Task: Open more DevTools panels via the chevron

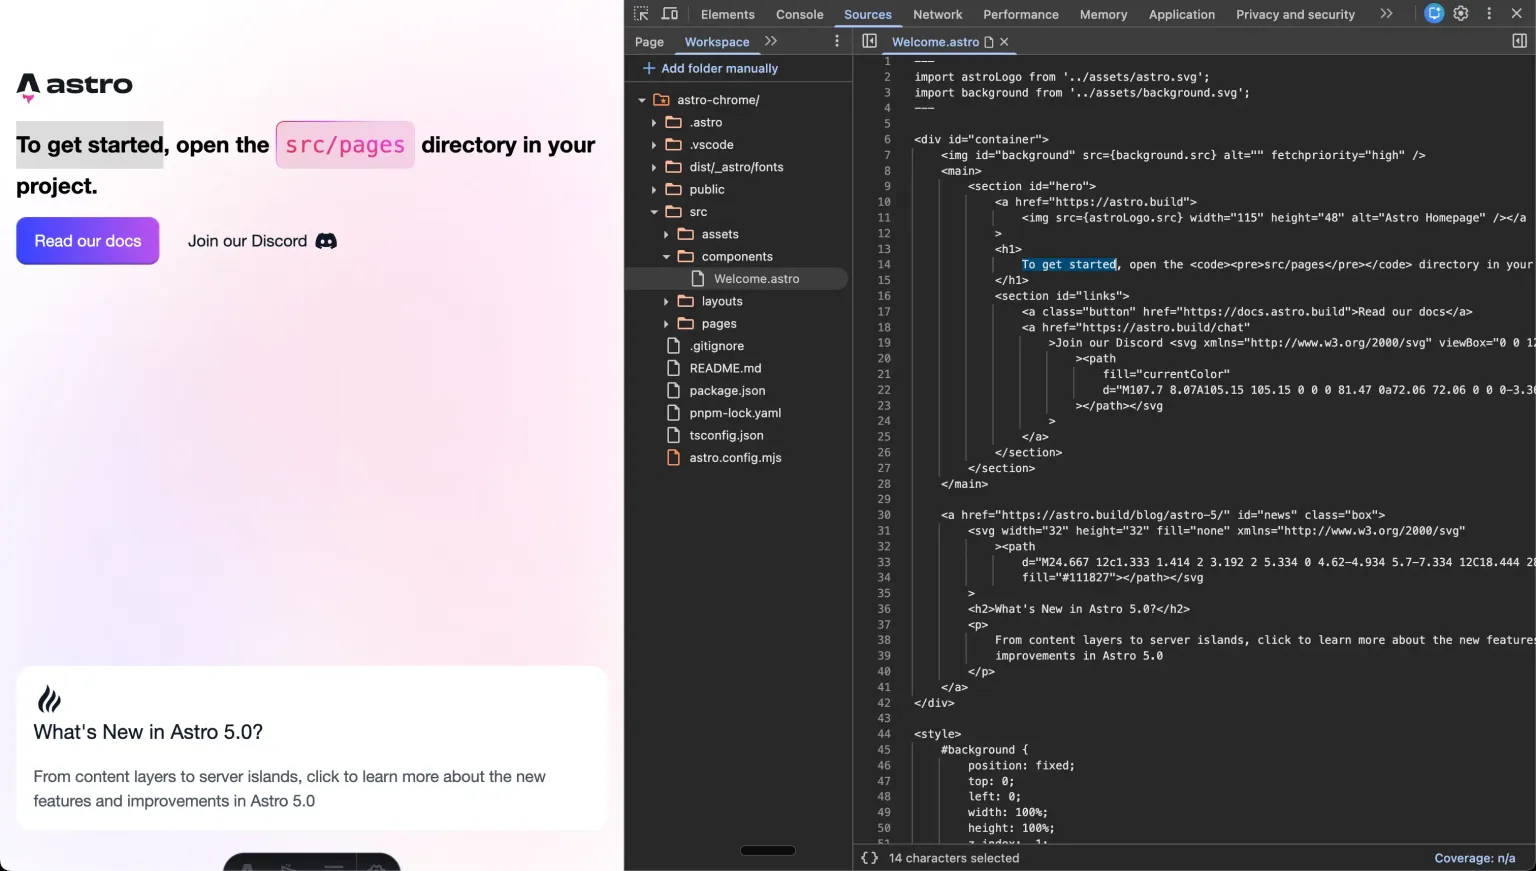Action: (1386, 14)
